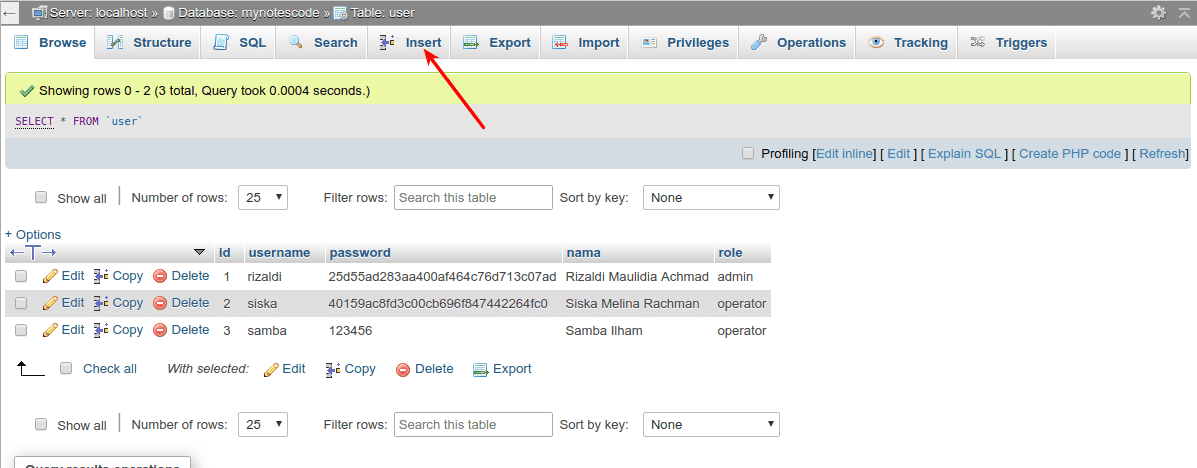This screenshot has height=468, width=1197.
Task: Sort by the nama column header
Action: (x=583, y=253)
